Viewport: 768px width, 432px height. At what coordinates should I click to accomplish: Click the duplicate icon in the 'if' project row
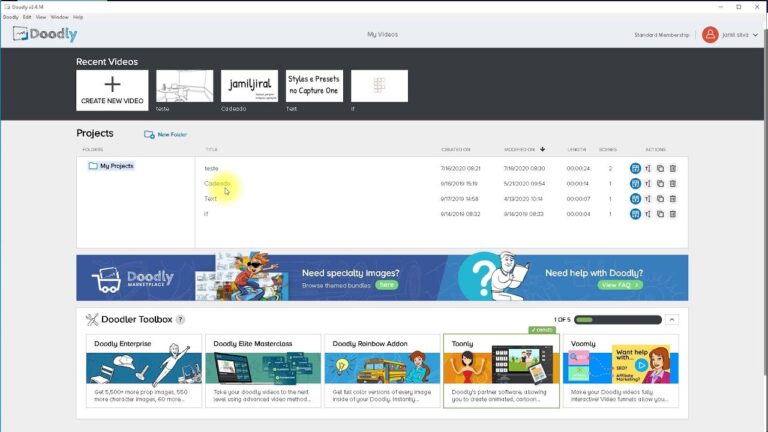pos(660,214)
